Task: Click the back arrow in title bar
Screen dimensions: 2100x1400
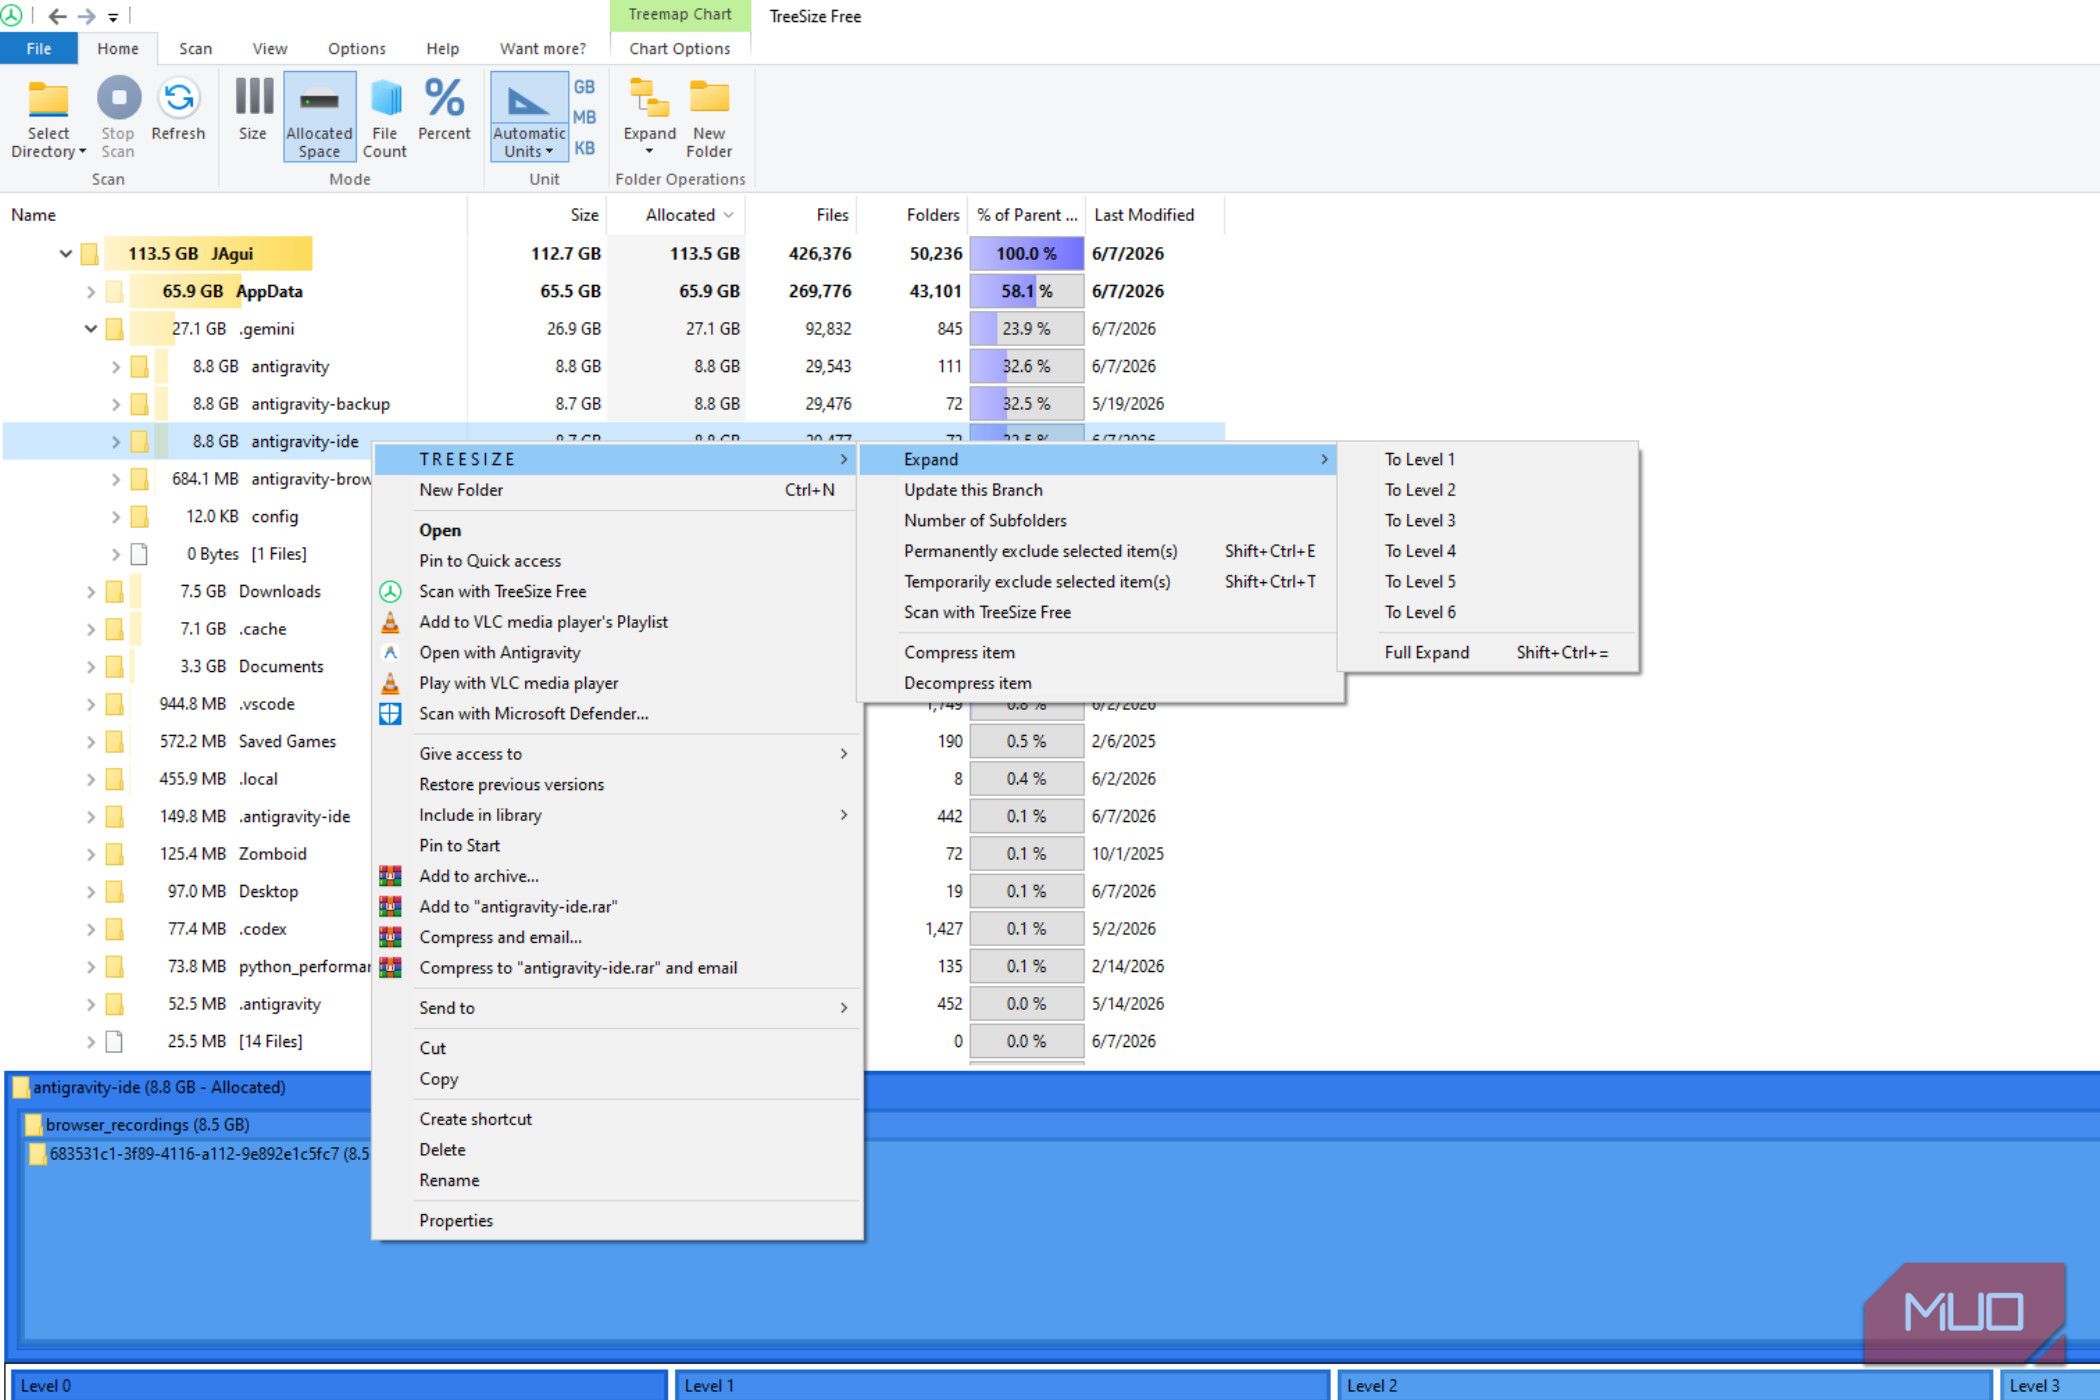Action: pyautogui.click(x=58, y=16)
